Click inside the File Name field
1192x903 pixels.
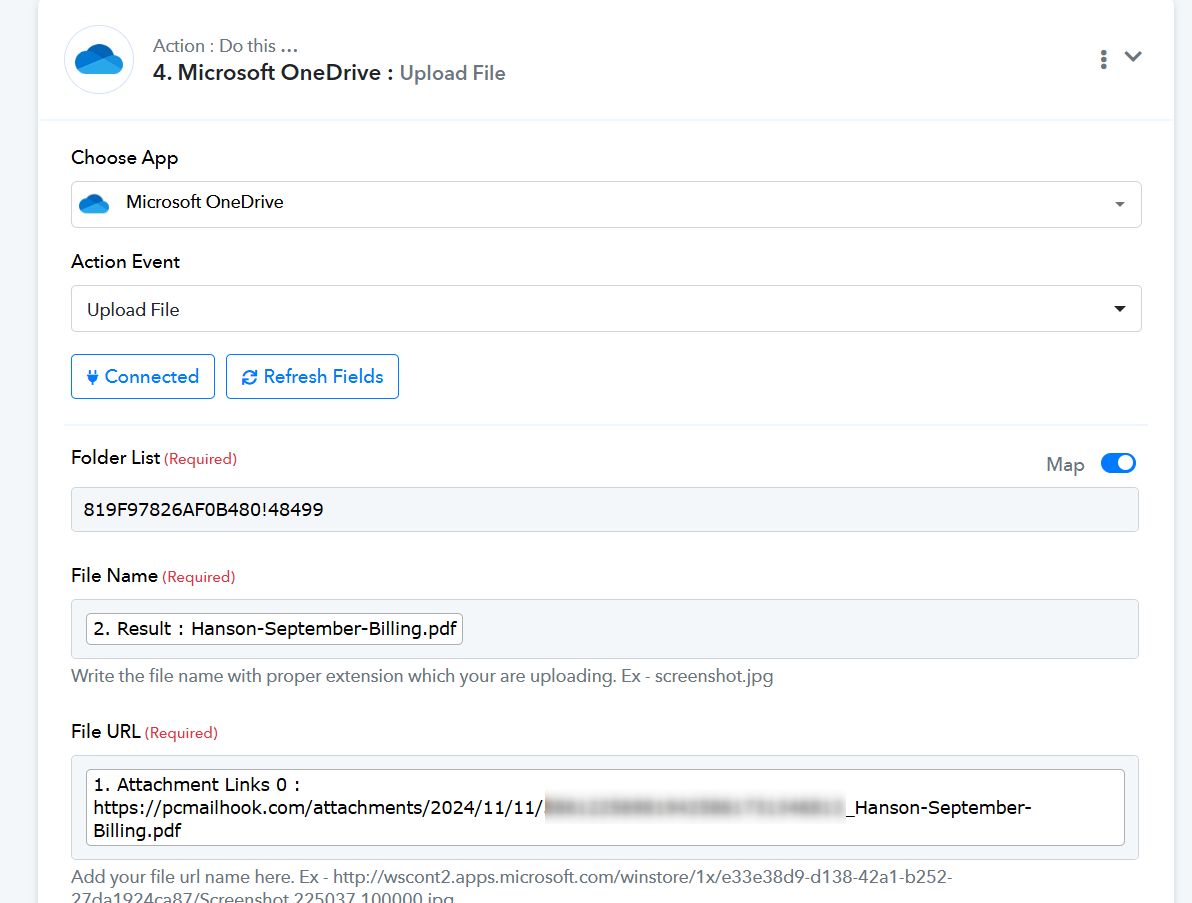click(x=604, y=629)
